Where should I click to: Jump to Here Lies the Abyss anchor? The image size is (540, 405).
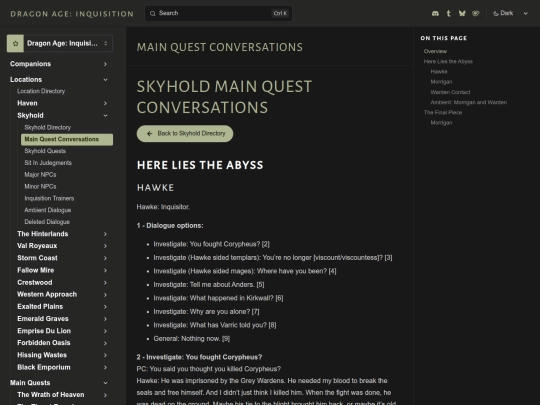coord(448,62)
